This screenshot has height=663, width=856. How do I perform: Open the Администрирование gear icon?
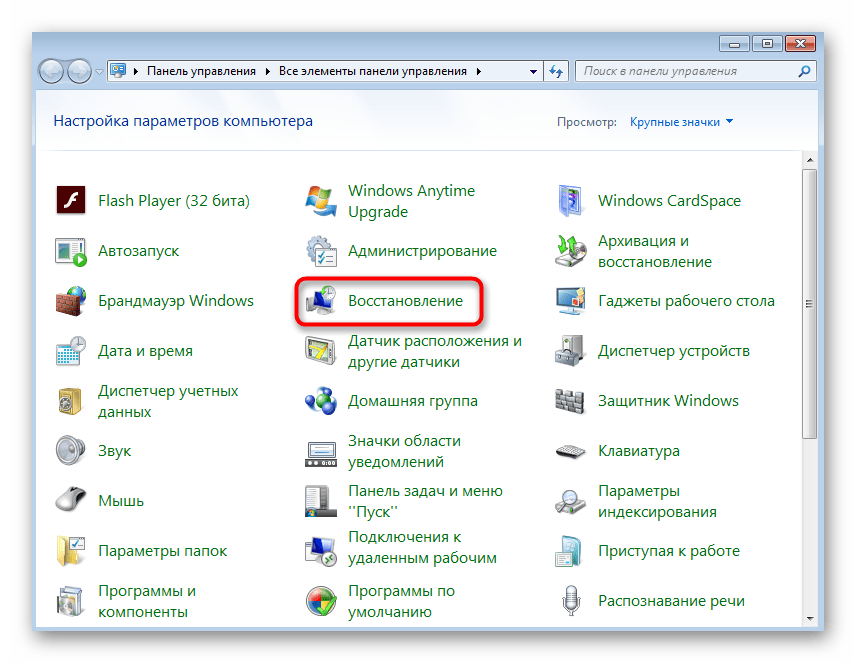(x=321, y=251)
